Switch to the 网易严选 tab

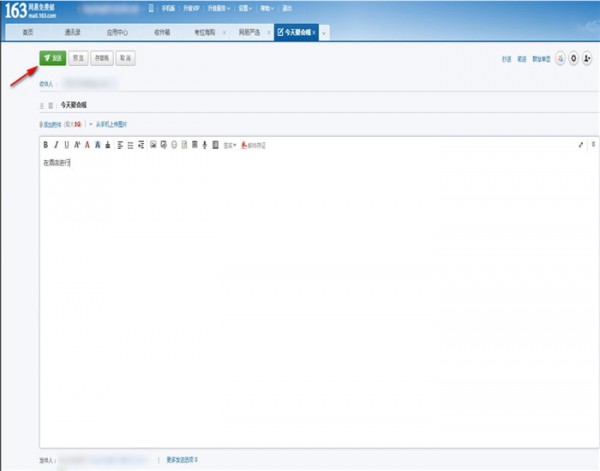(x=249, y=33)
